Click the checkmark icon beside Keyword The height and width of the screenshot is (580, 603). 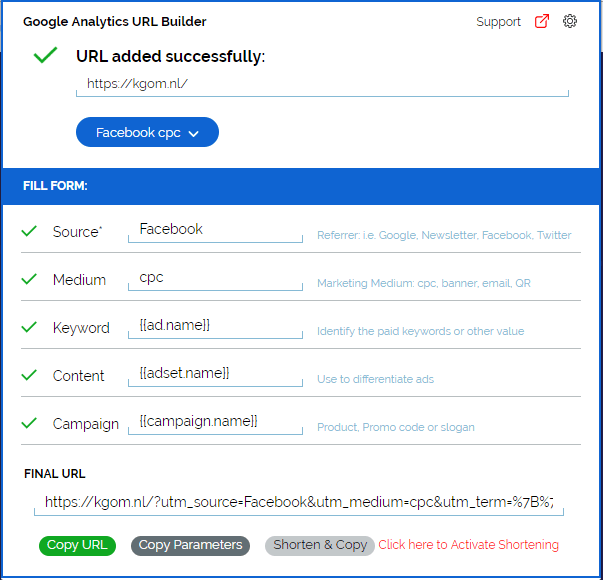(x=29, y=327)
